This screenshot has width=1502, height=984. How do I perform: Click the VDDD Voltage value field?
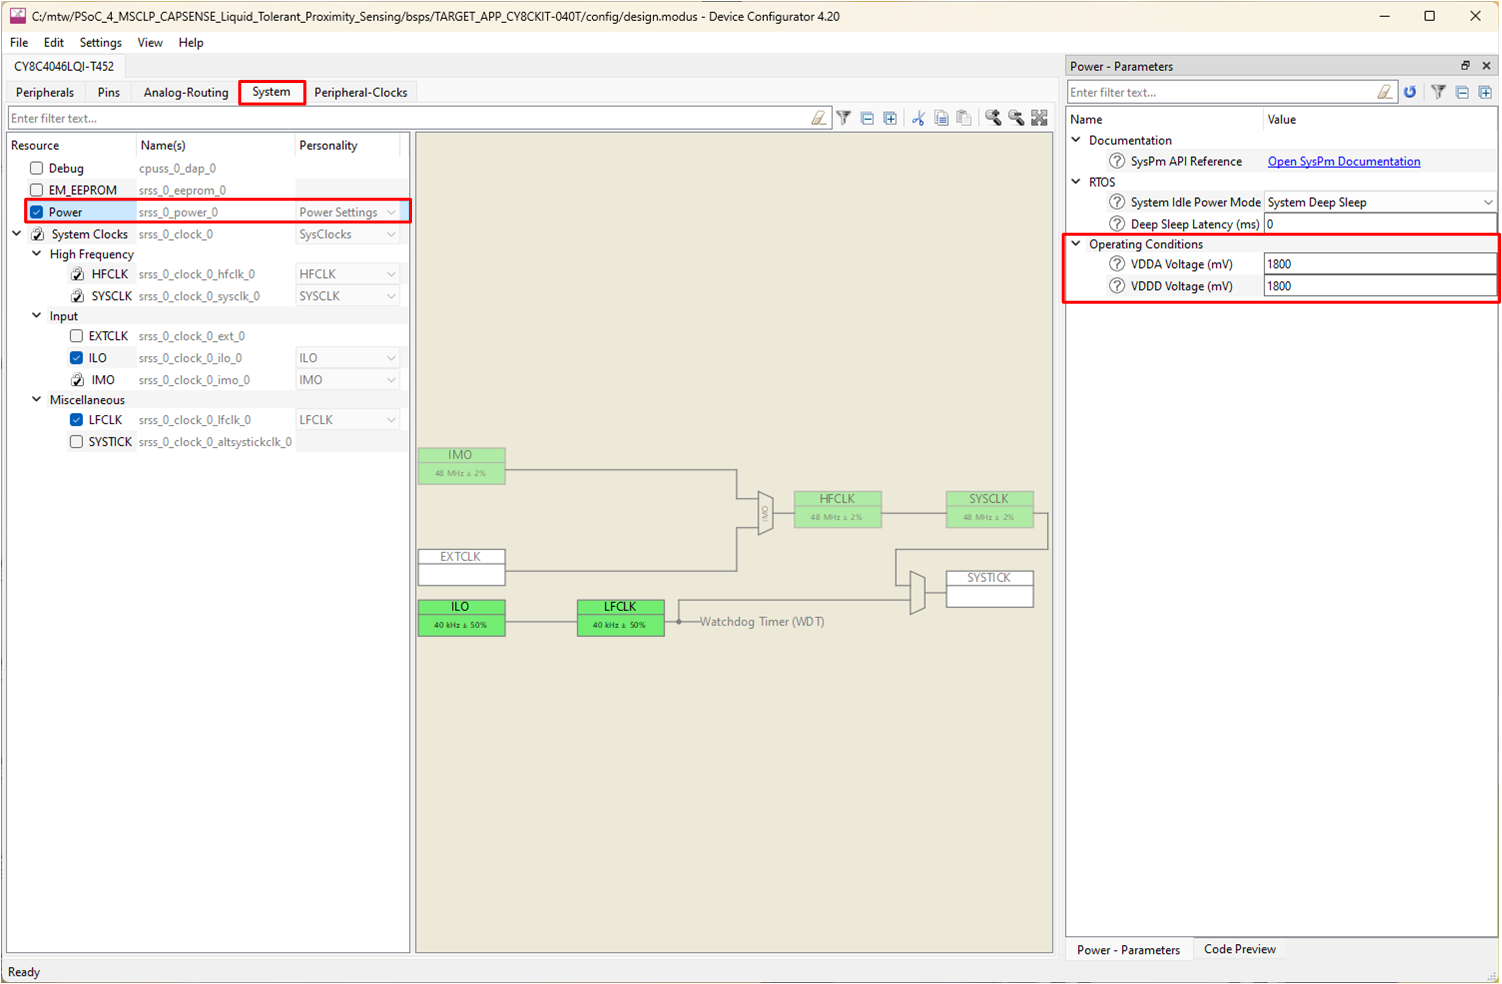point(1380,286)
